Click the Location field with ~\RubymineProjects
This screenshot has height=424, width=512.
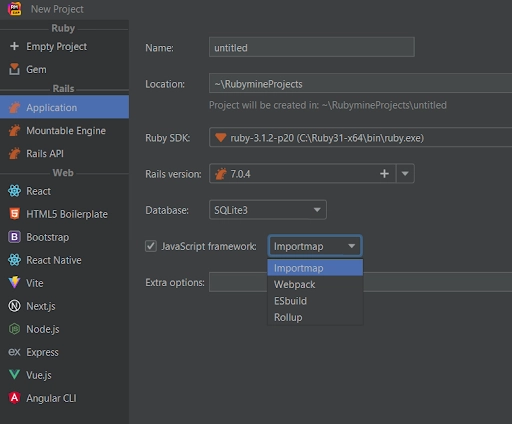click(360, 83)
